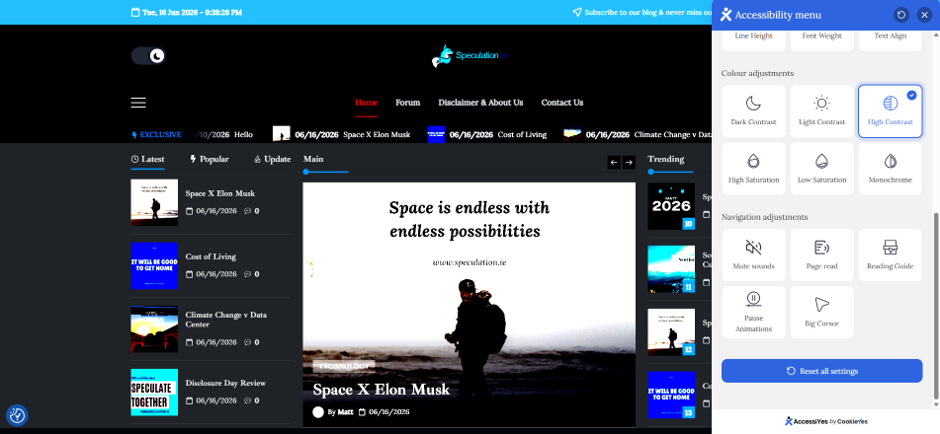Click the previous slide arrow
Screen dimensions: 940x434
click(614, 162)
